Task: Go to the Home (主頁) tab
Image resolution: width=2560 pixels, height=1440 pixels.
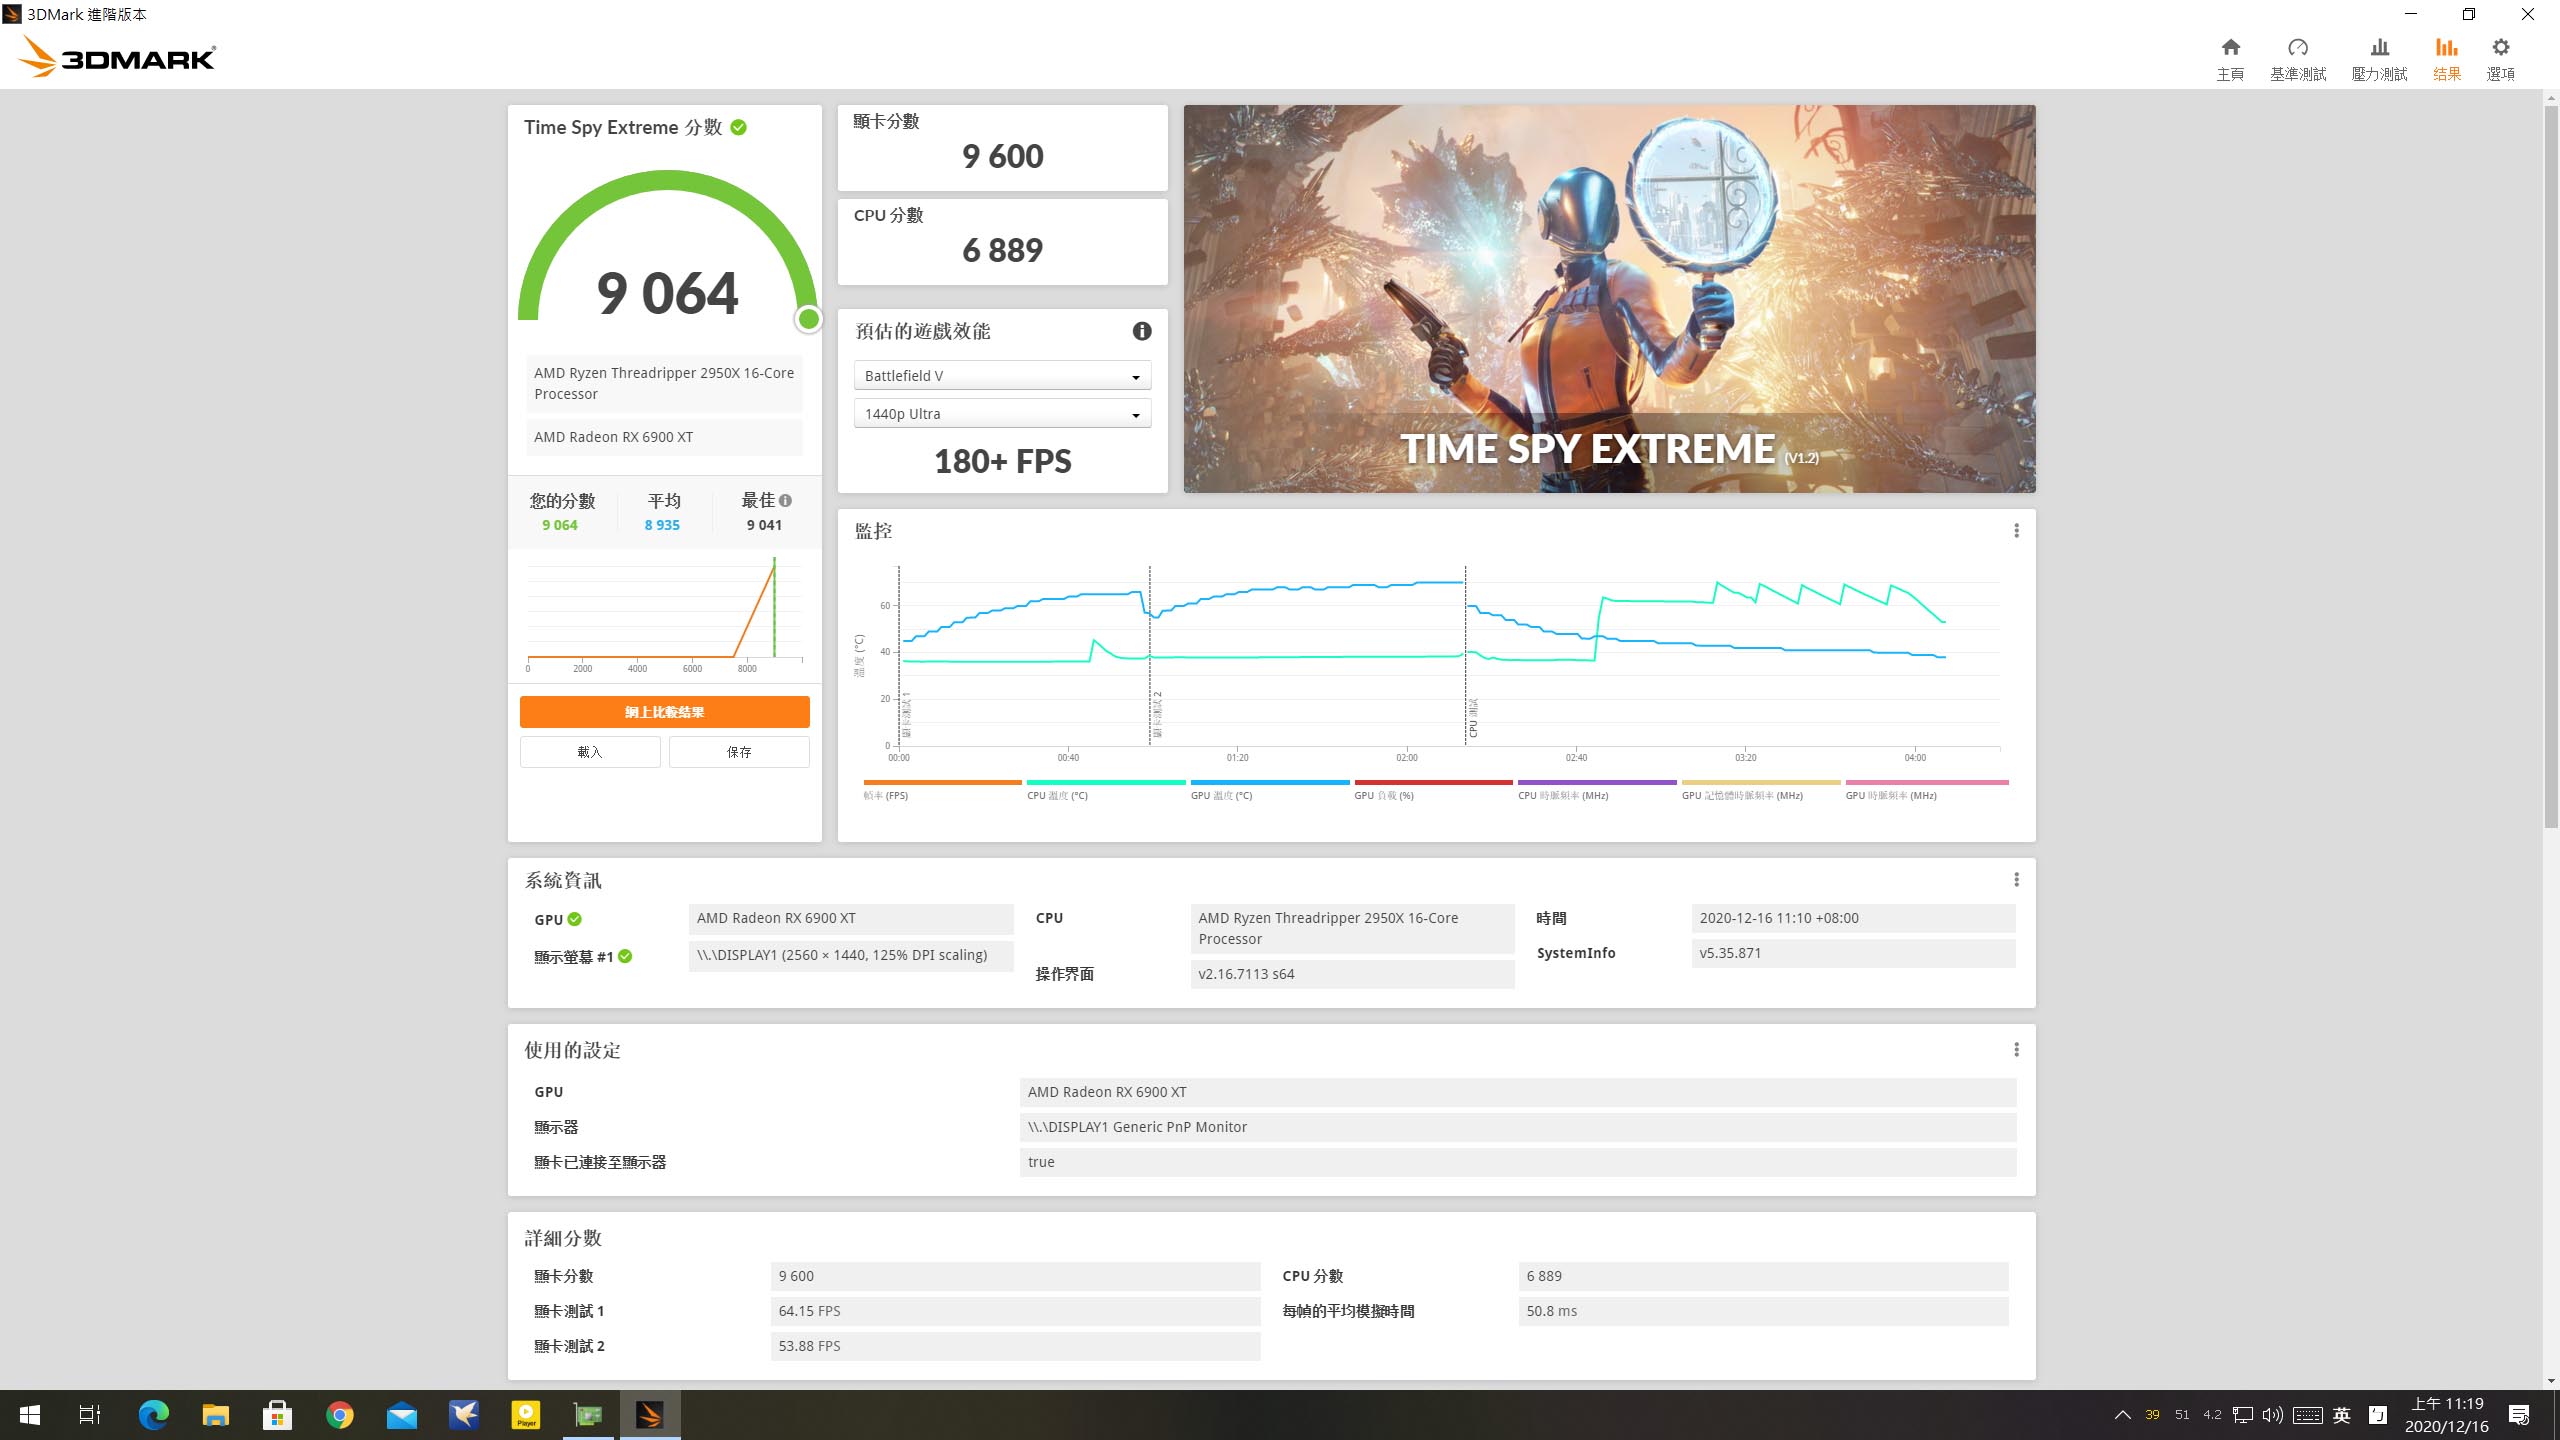Action: tap(2230, 59)
